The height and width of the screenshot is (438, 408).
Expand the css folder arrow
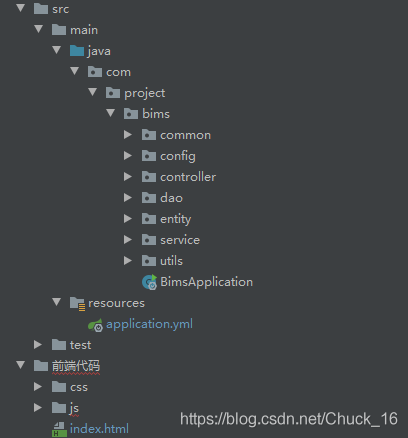tap(38, 387)
